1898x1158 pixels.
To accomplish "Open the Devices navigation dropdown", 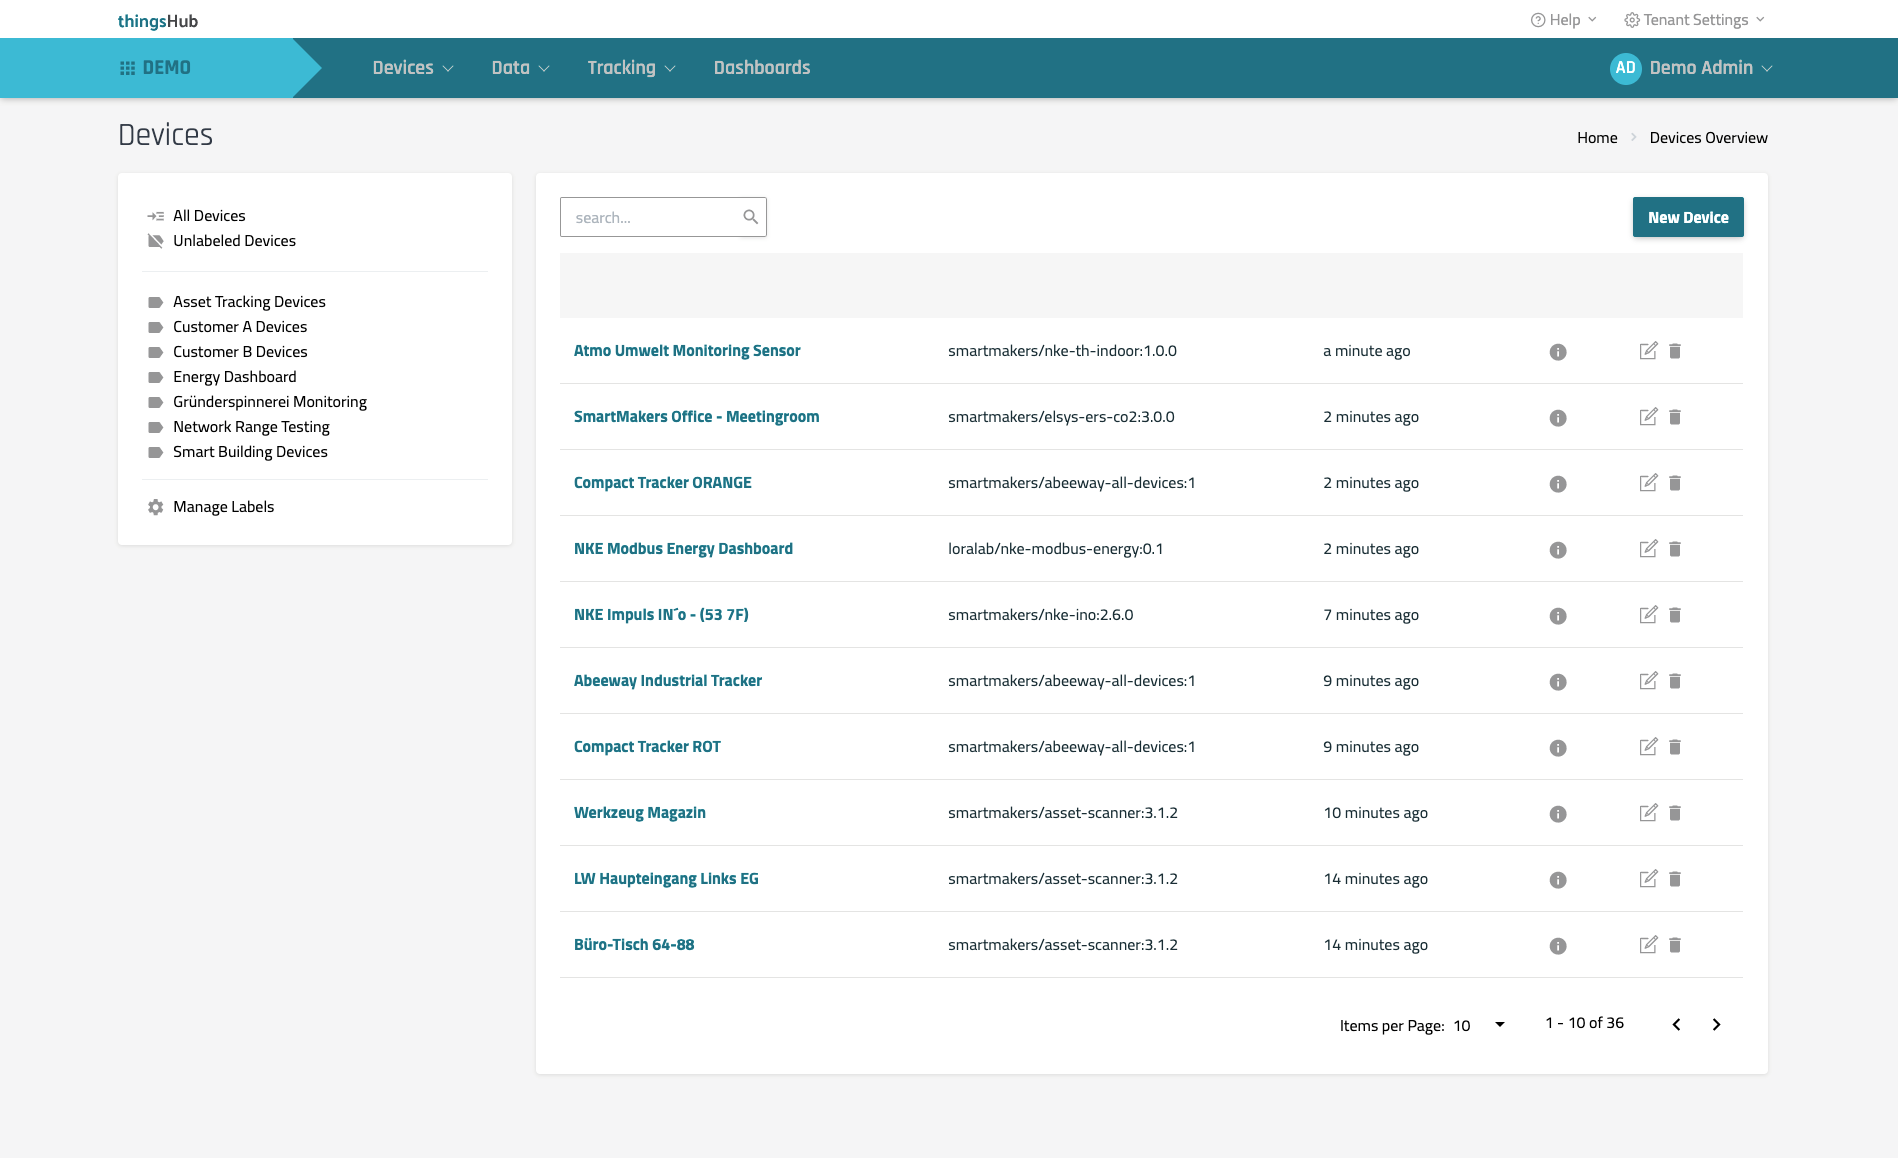I will point(412,68).
